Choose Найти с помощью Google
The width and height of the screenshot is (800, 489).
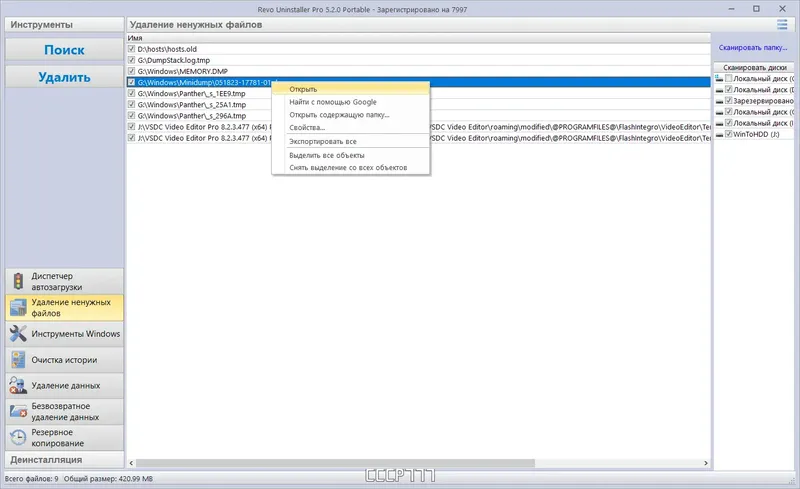(351, 102)
